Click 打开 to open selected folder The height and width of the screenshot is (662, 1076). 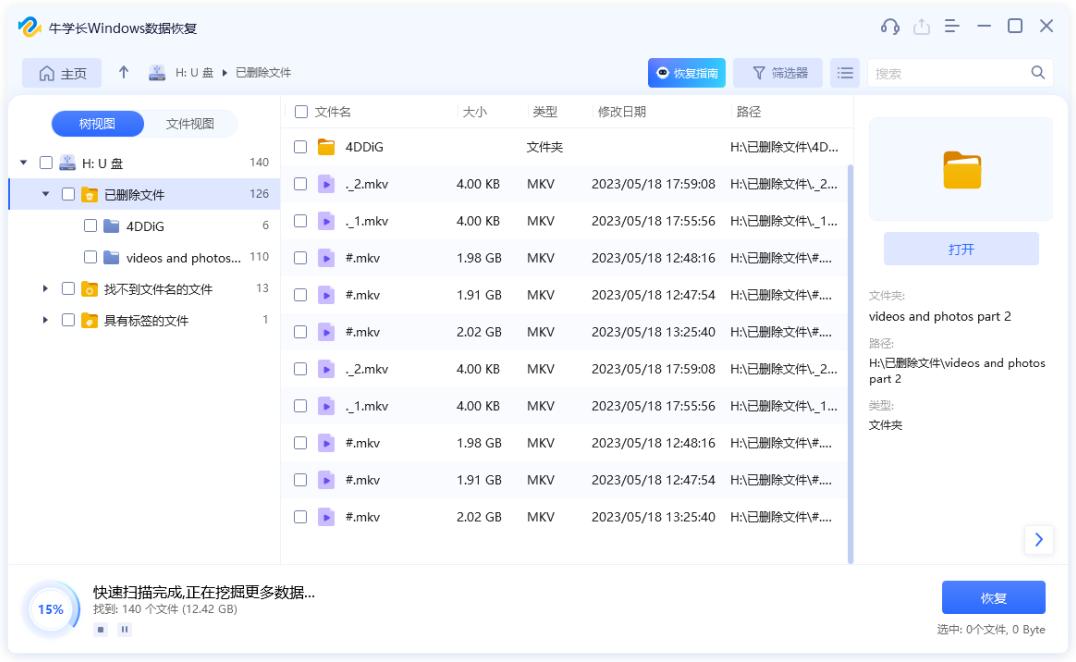[x=960, y=248]
